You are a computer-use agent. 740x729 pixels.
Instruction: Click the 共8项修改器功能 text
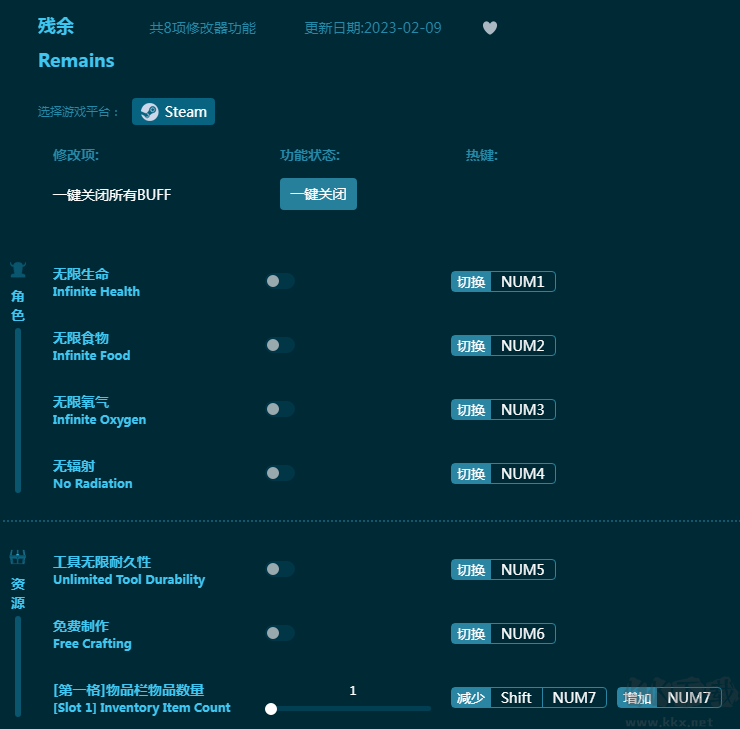tap(202, 28)
